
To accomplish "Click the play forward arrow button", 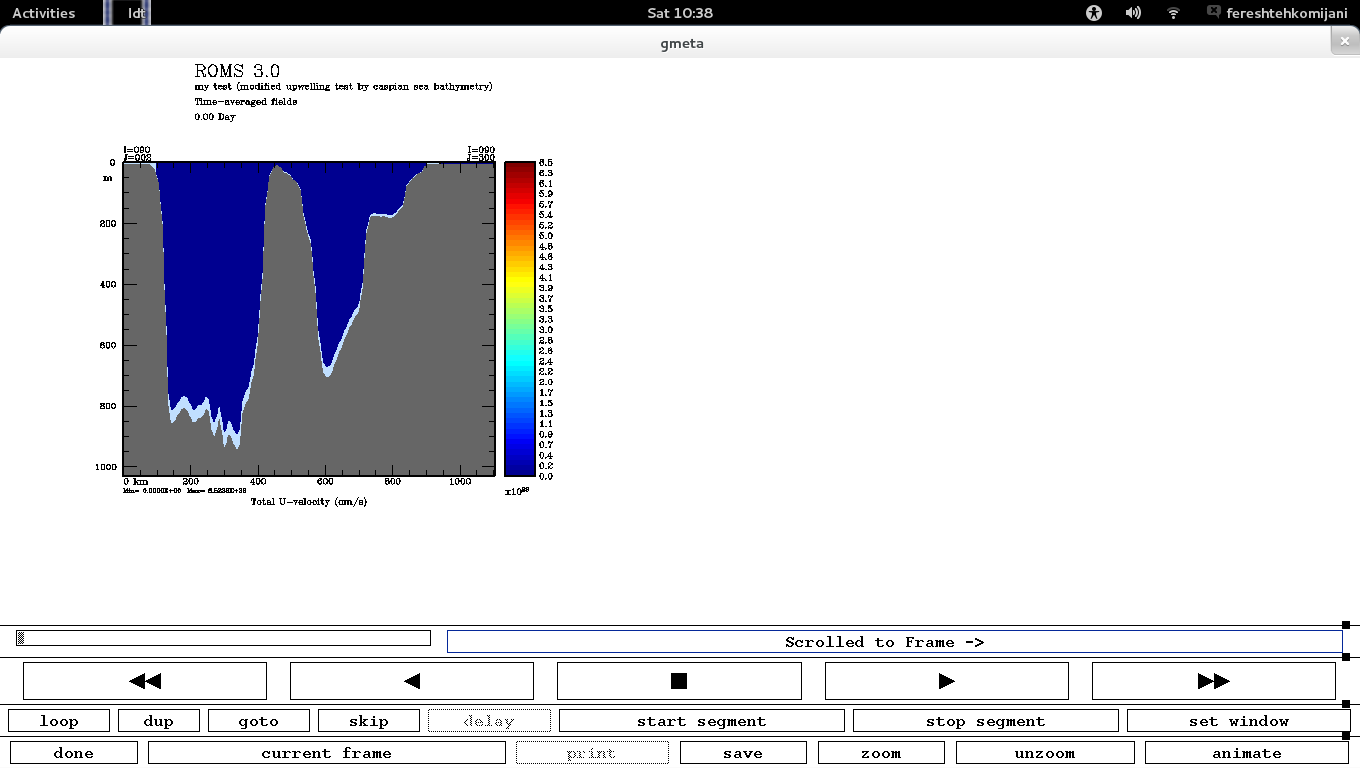I will click(946, 681).
